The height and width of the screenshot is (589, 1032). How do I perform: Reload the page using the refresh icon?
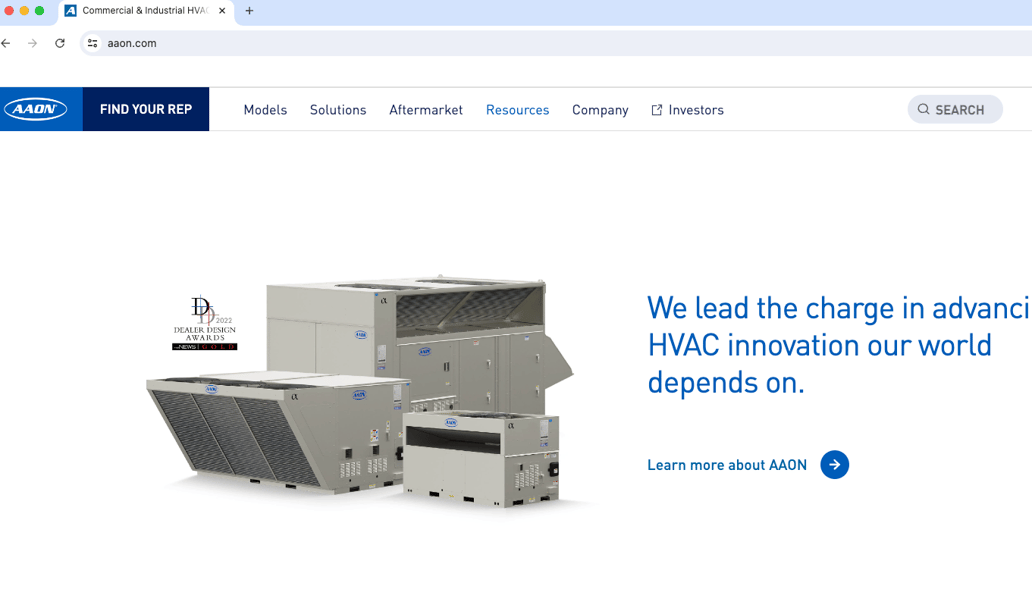click(59, 43)
